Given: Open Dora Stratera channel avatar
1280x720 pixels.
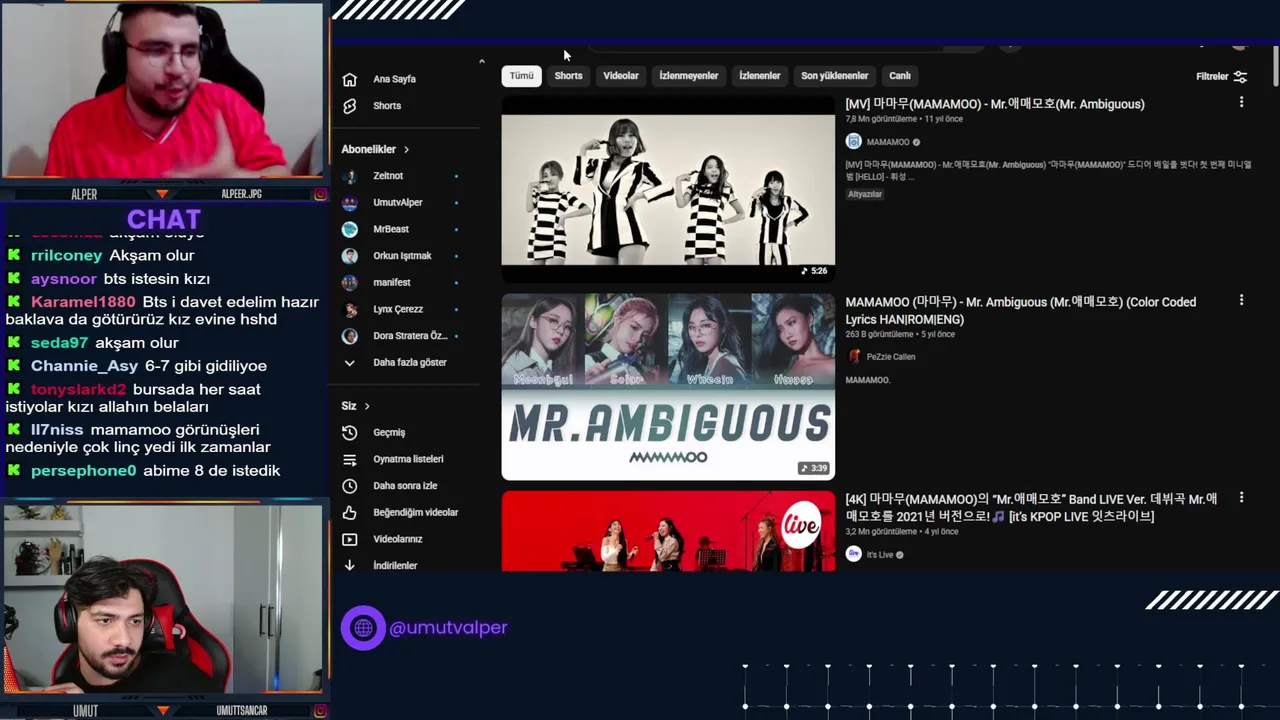Looking at the screenshot, I should coord(350,336).
